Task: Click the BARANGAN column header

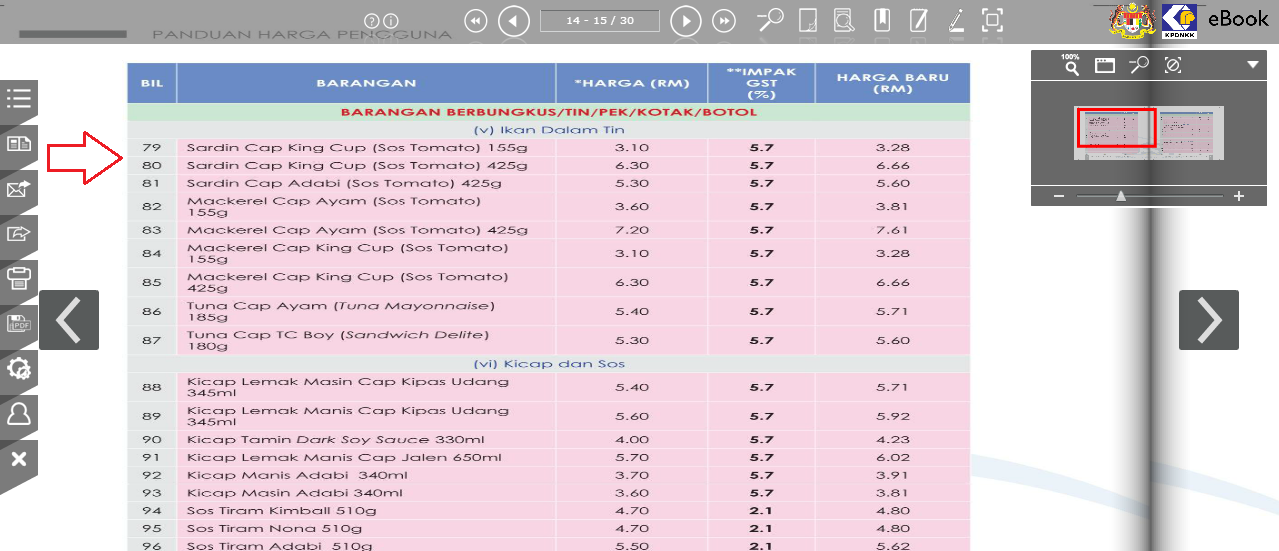Action: 366,83
